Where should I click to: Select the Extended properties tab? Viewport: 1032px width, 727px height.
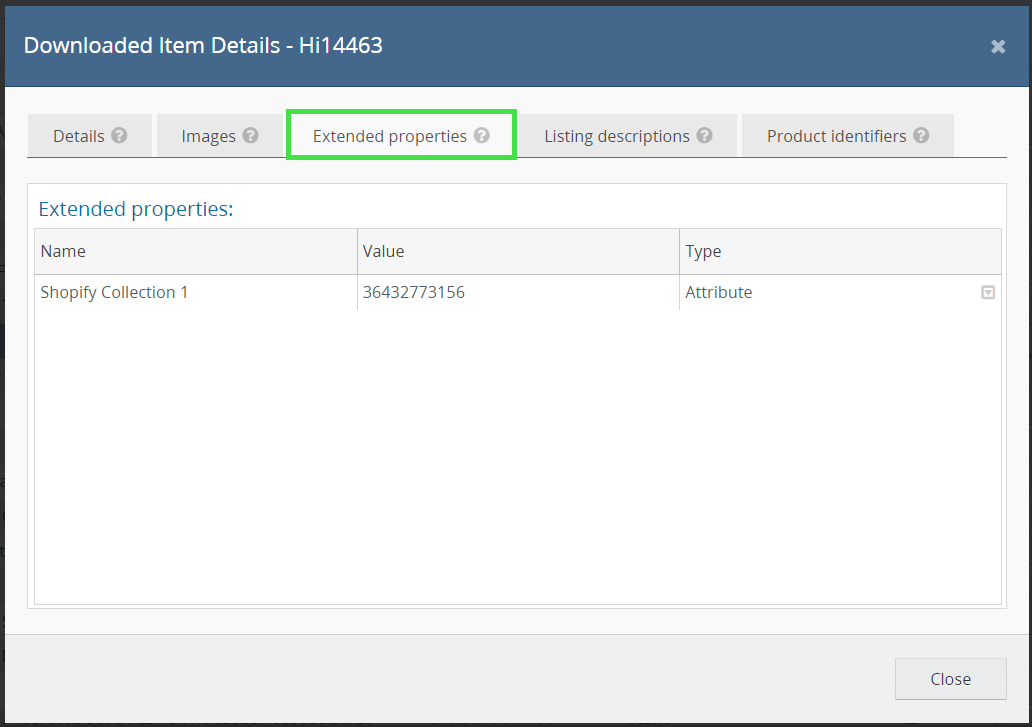tap(389, 136)
